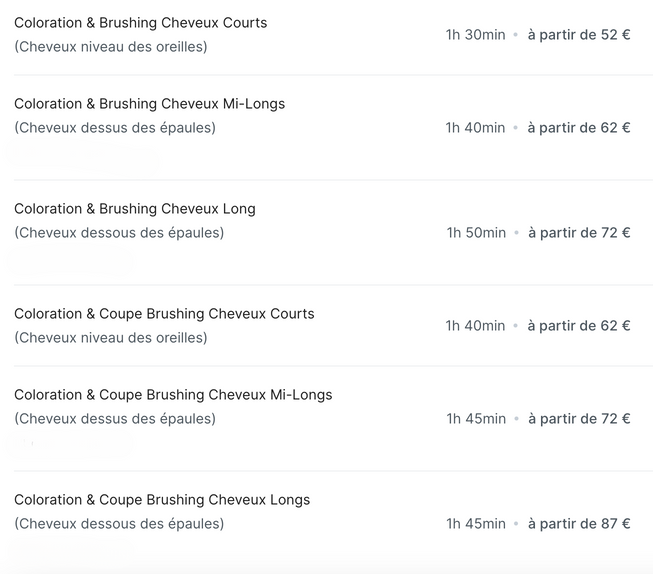The image size is (653, 574).
Task: Click 1h 40min on Coupe Brushing Courts row
Action: 476,325
